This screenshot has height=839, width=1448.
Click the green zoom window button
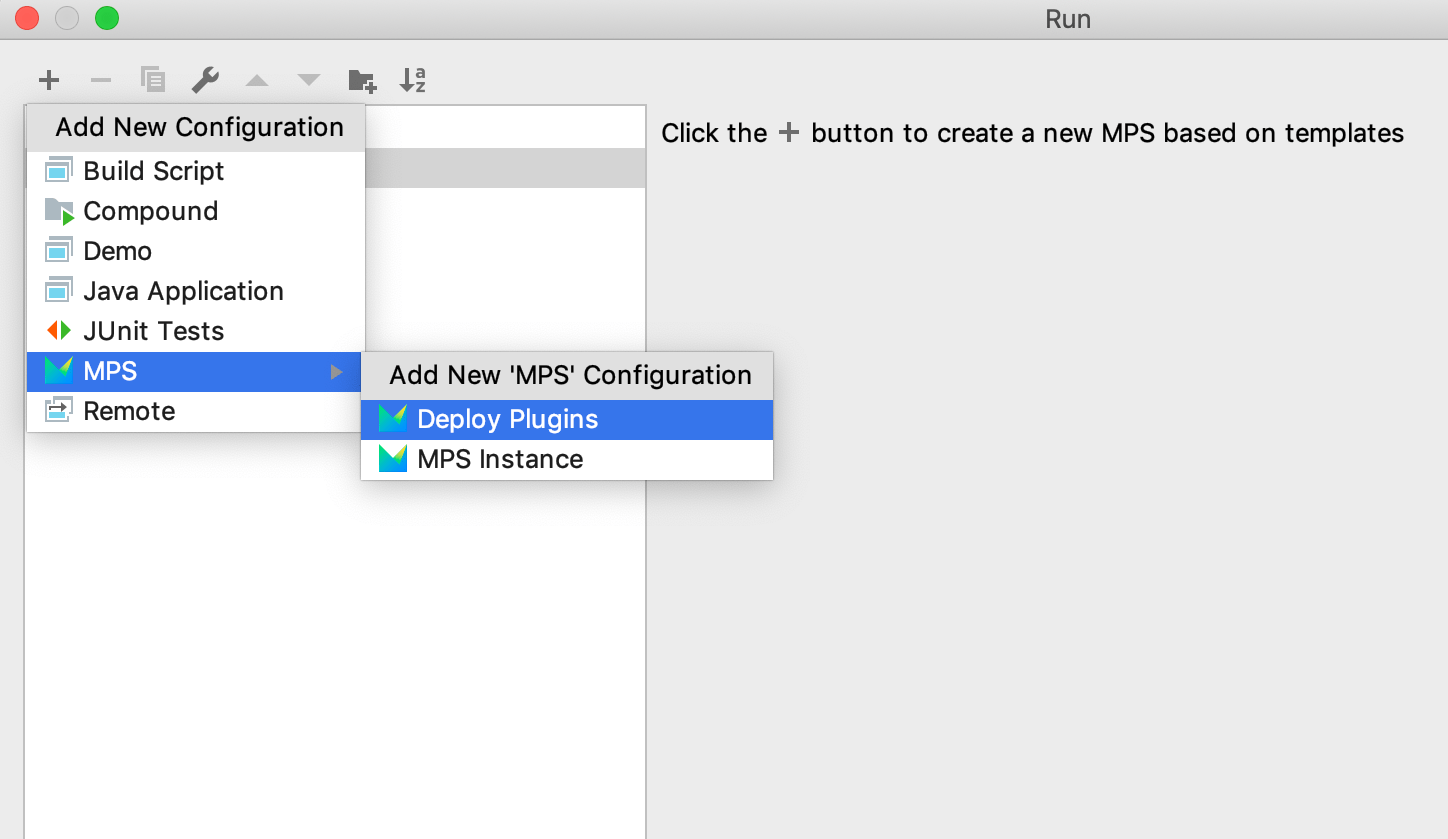pos(106,18)
